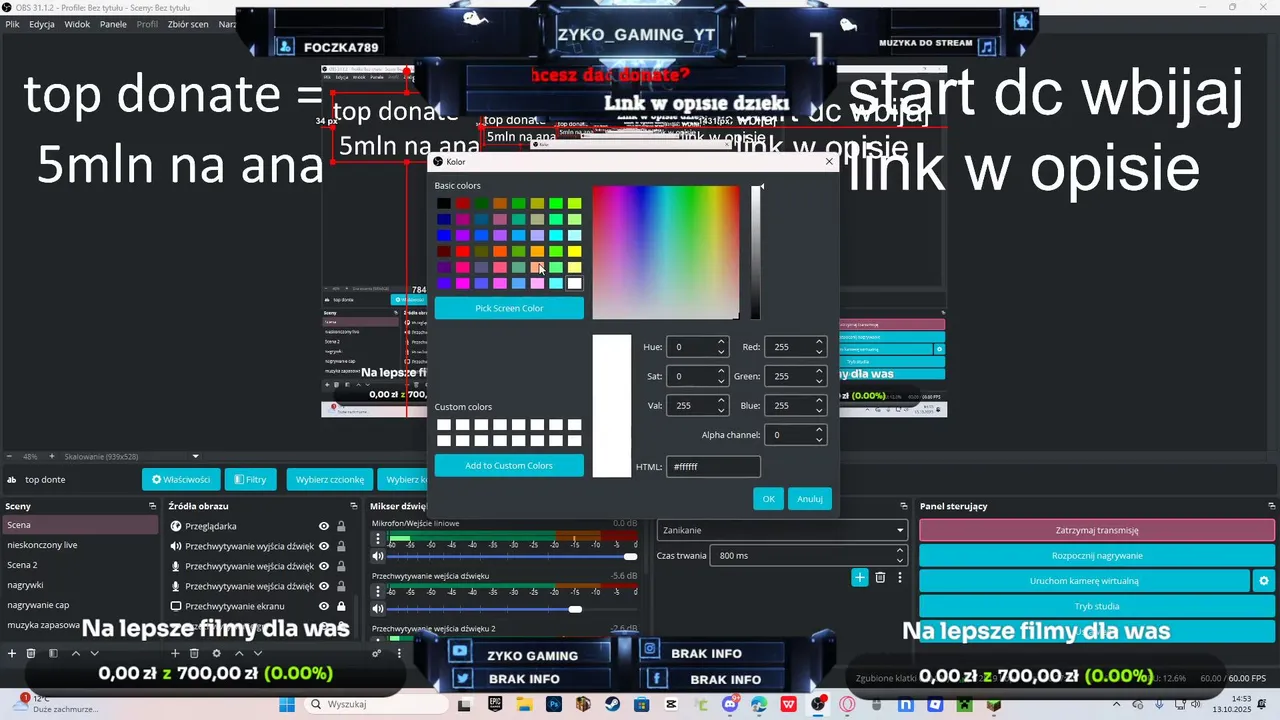The height and width of the screenshot is (720, 1280).
Task: Decrease Sat value with down arrow
Action: tap(721, 381)
